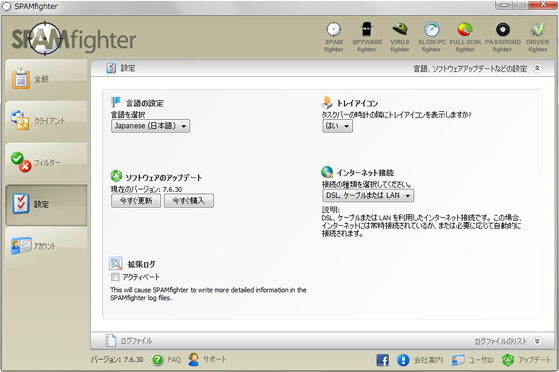Viewport: 559px width, 372px height.
Task: Open the DRIVER fighter product icon
Action: (538, 37)
